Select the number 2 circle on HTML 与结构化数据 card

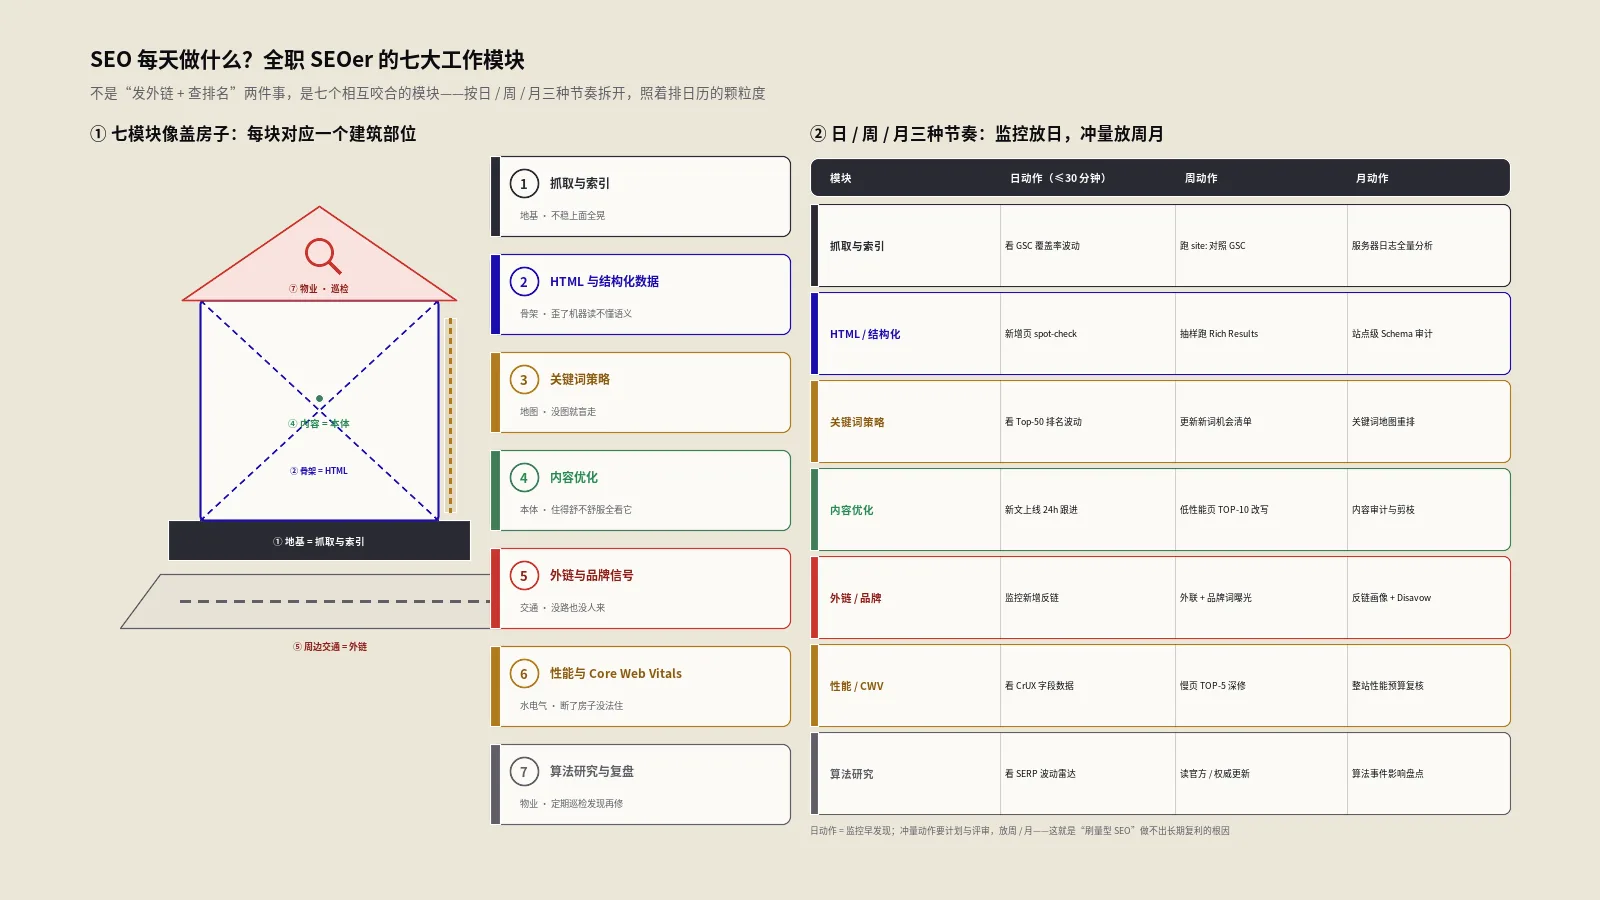[x=524, y=282]
